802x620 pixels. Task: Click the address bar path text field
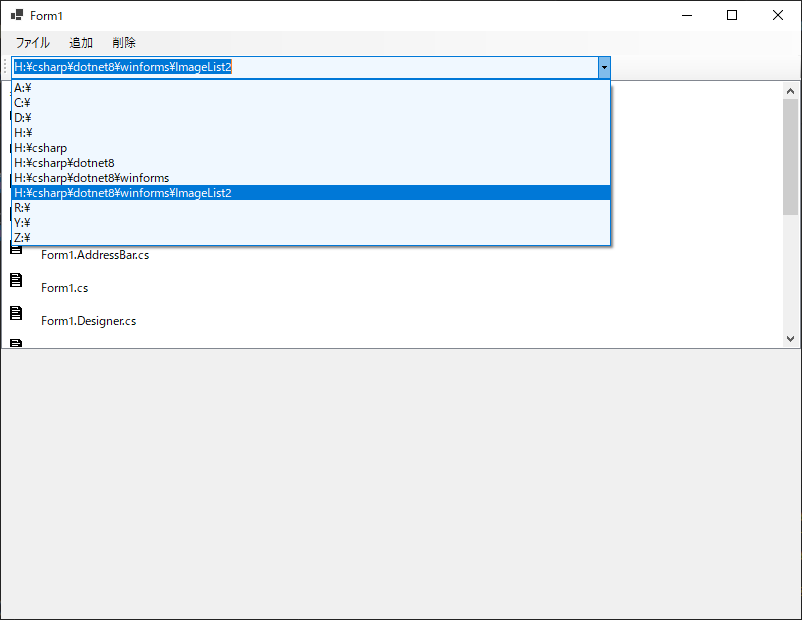click(305, 67)
